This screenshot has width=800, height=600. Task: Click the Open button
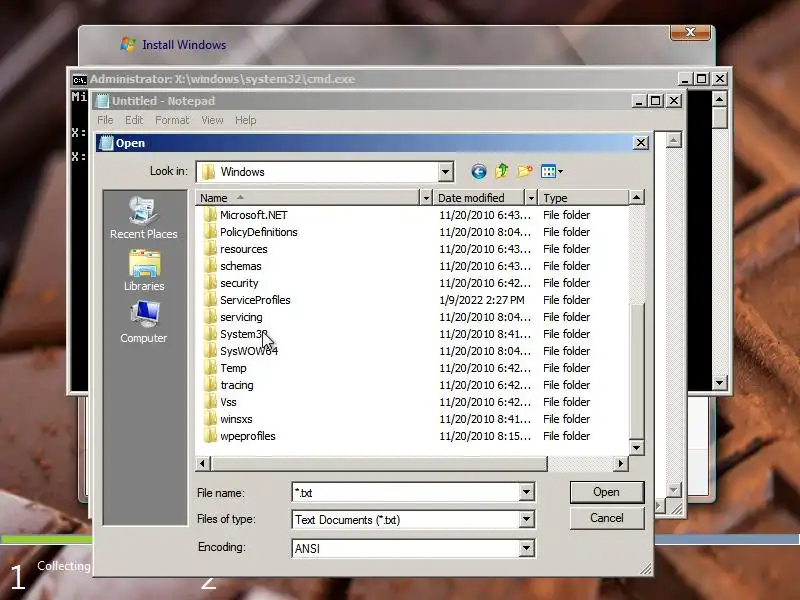pos(607,492)
